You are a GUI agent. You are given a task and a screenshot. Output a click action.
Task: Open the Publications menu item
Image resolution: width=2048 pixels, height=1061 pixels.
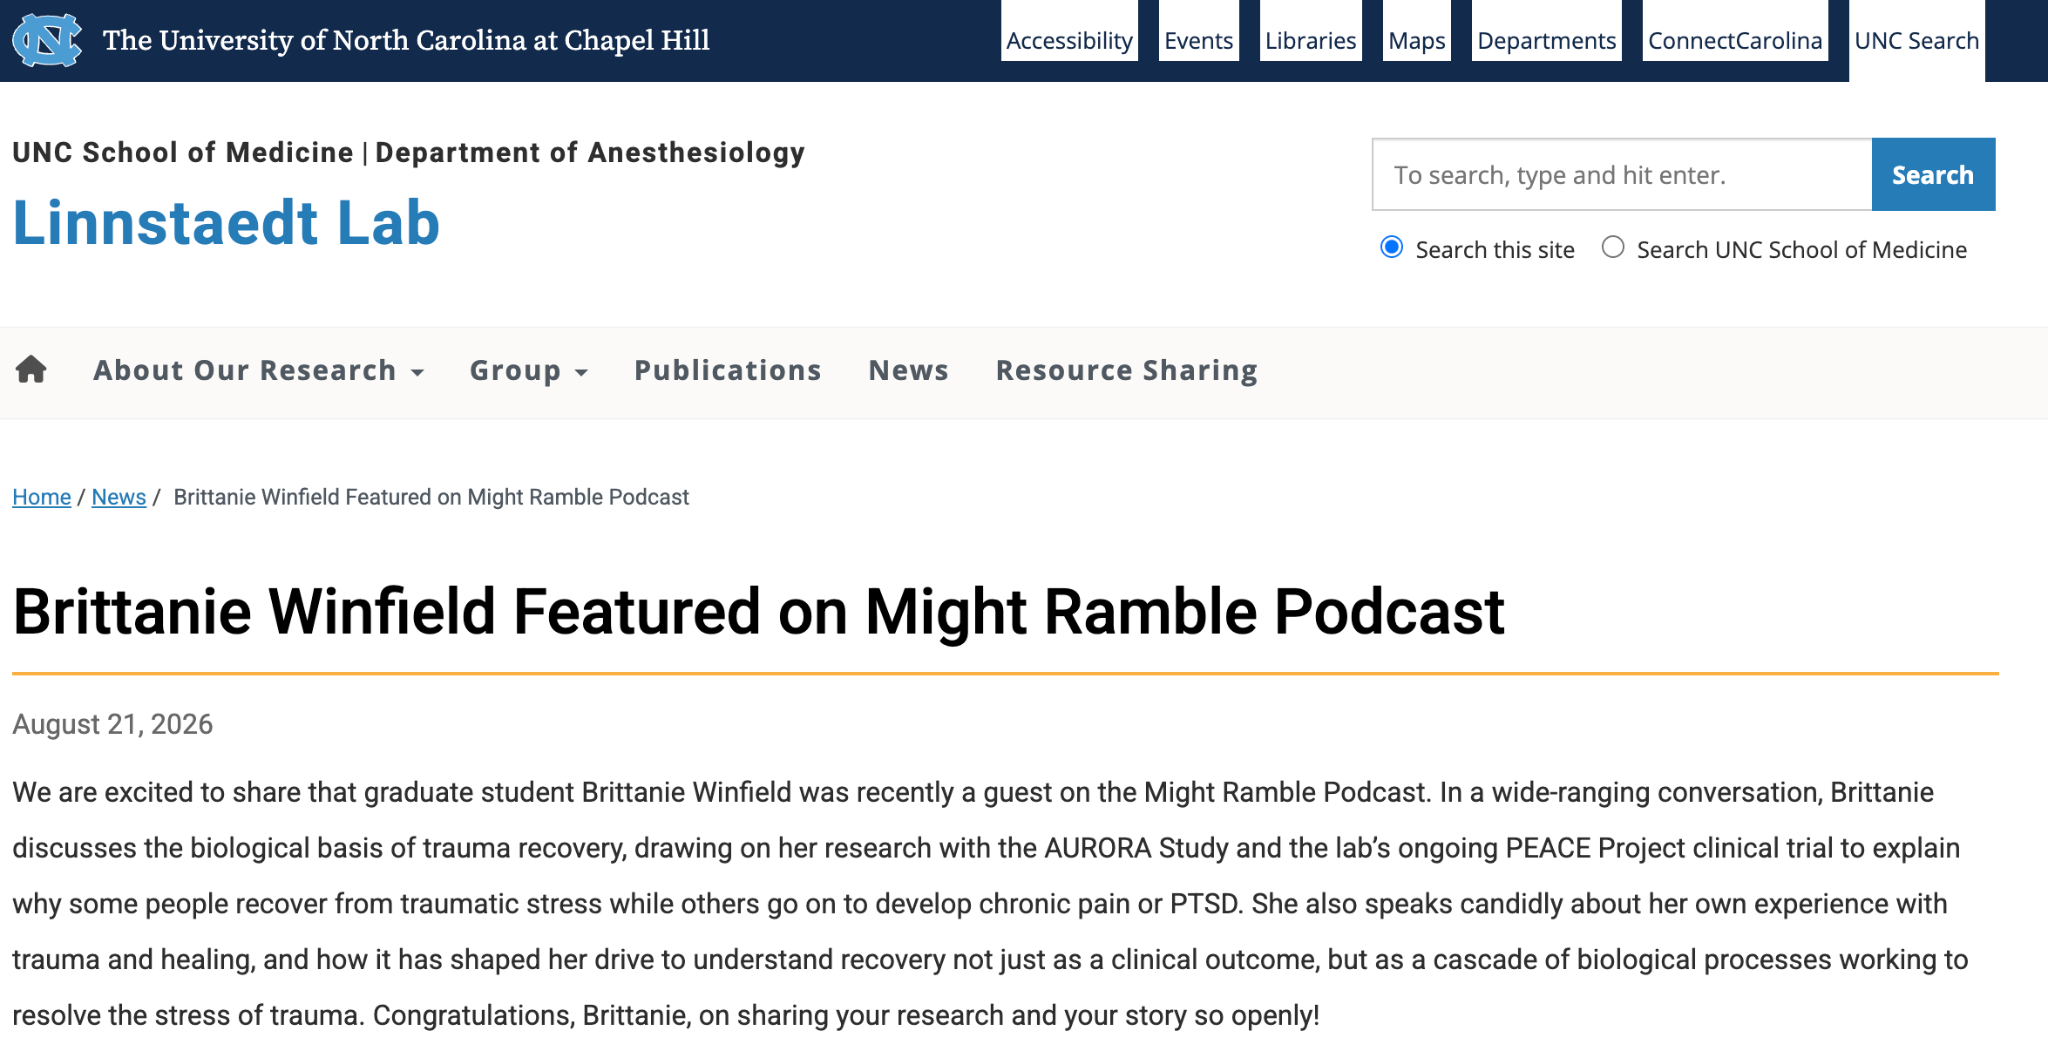(x=728, y=370)
